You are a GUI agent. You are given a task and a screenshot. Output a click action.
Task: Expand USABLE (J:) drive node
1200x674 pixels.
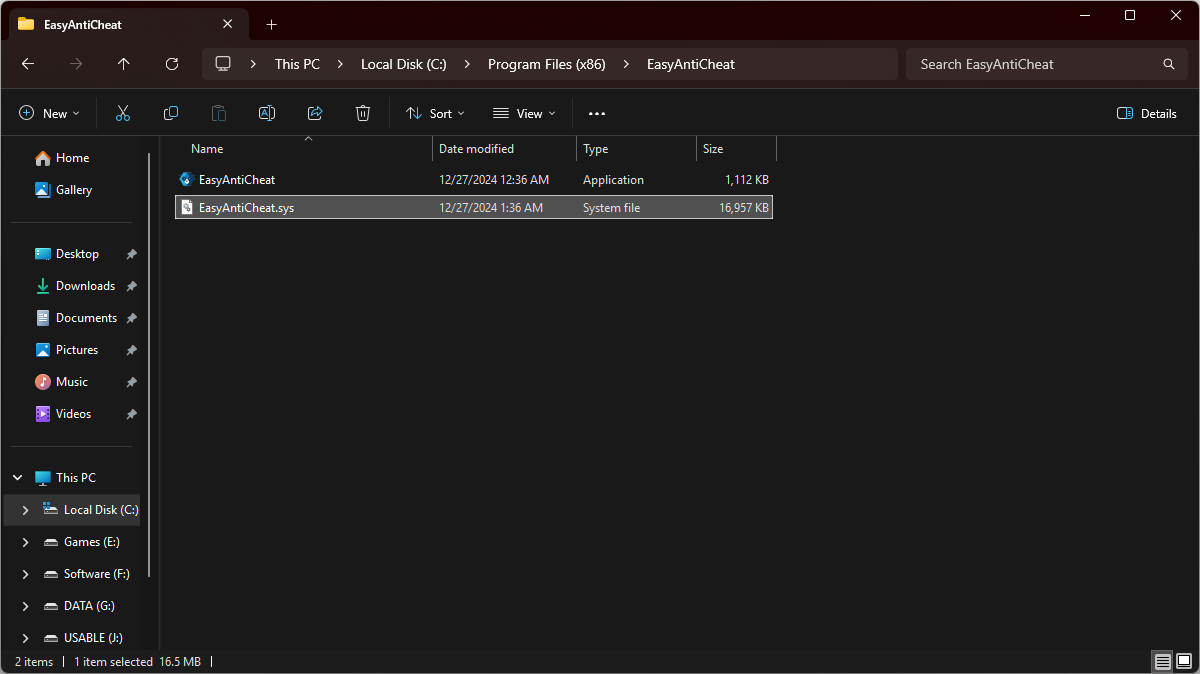point(26,638)
